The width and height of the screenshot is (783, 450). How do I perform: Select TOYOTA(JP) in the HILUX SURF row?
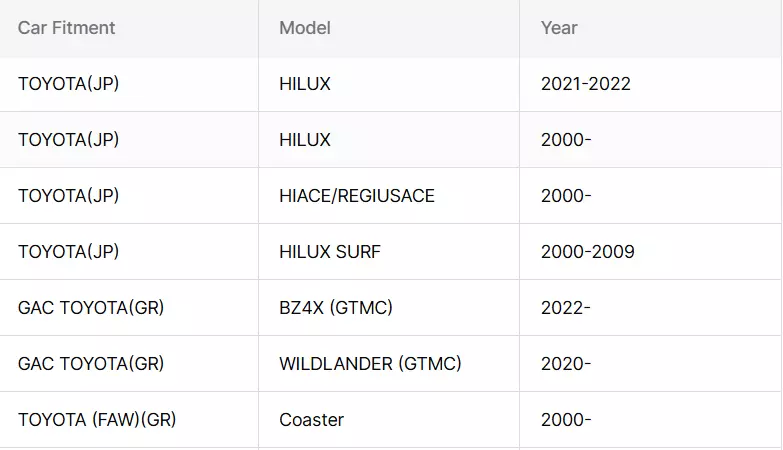[129, 252]
